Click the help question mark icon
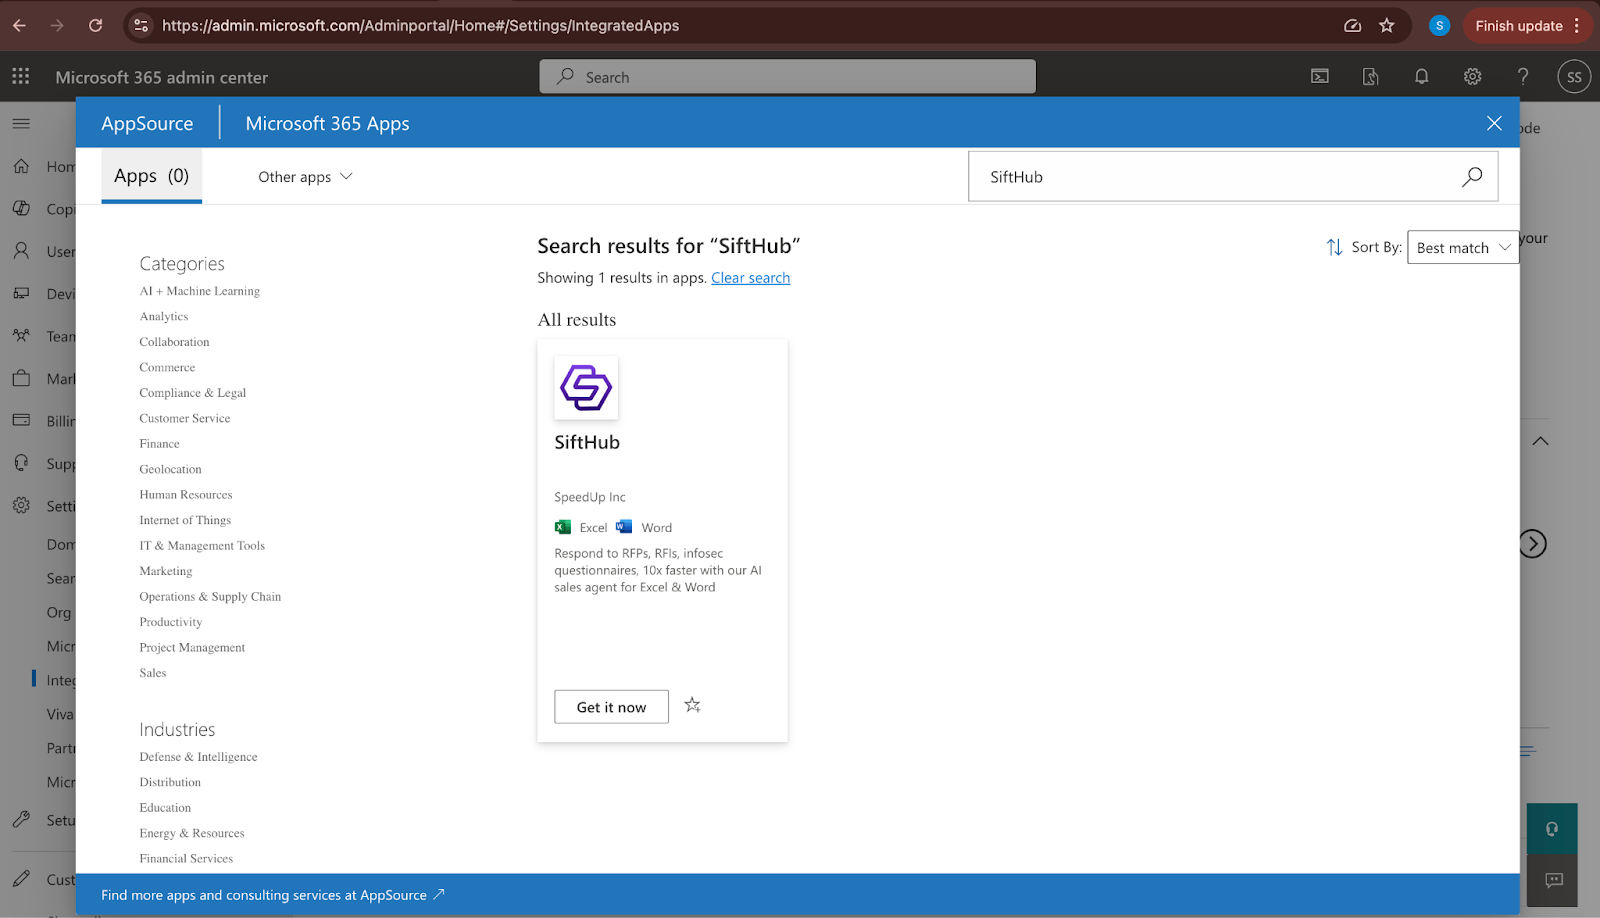The width and height of the screenshot is (1600, 918). [x=1522, y=77]
